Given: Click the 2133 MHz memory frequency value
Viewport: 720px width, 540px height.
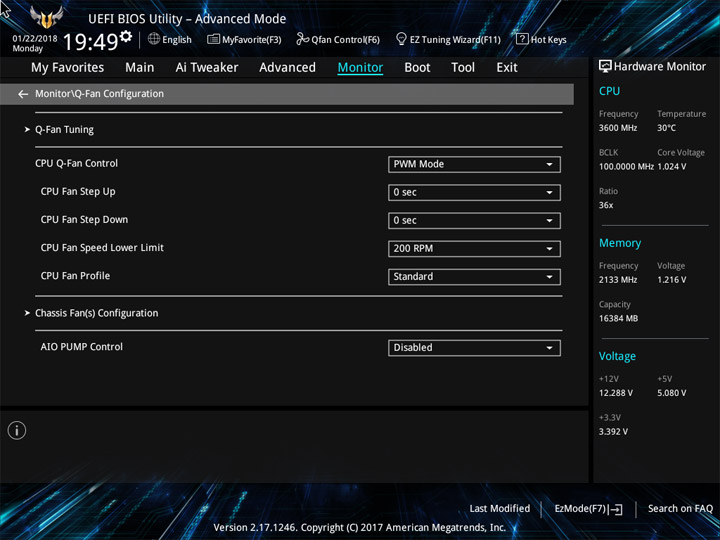Looking at the screenshot, I should click(618, 280).
